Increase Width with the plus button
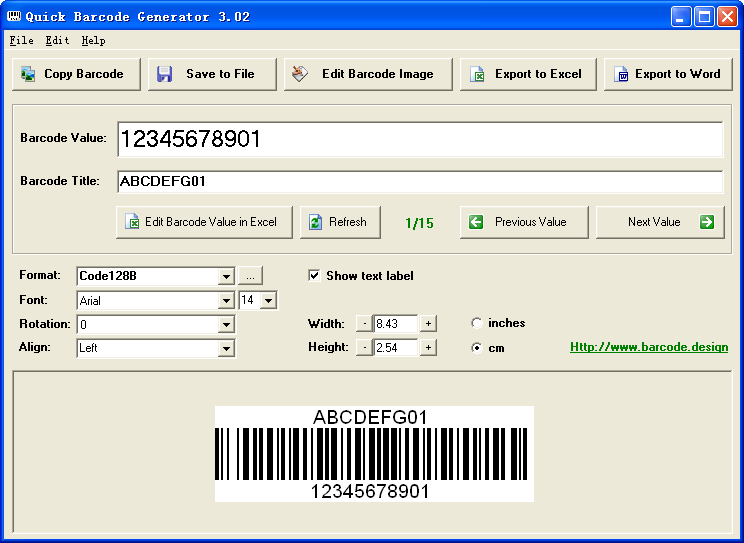Image resolution: width=744 pixels, height=543 pixels. [428, 324]
